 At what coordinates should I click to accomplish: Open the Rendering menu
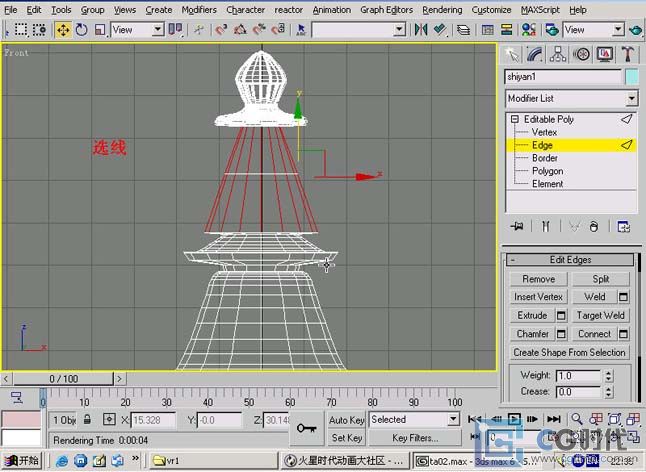coord(442,9)
